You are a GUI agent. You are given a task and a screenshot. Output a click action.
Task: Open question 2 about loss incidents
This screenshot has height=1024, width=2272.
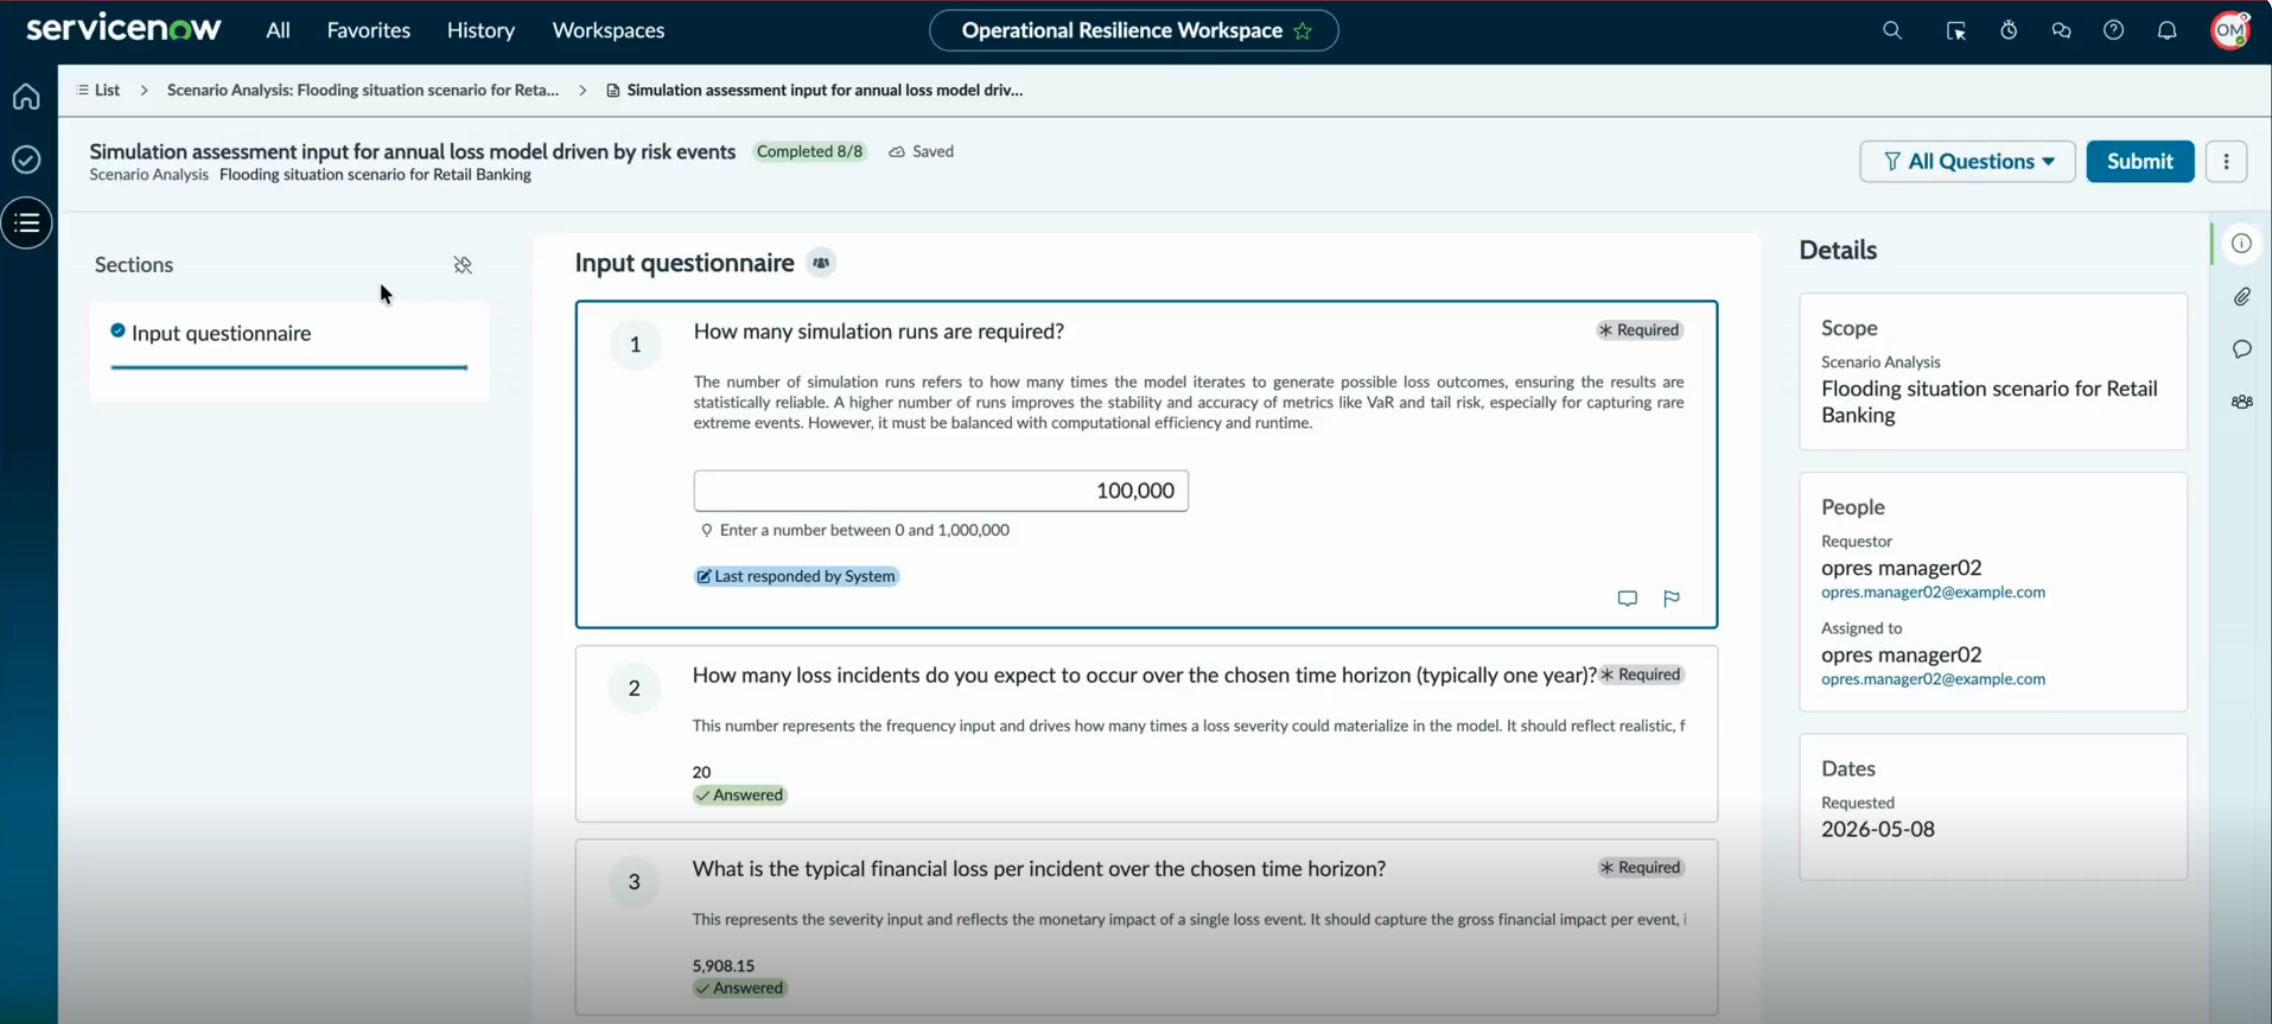[x=1146, y=734]
